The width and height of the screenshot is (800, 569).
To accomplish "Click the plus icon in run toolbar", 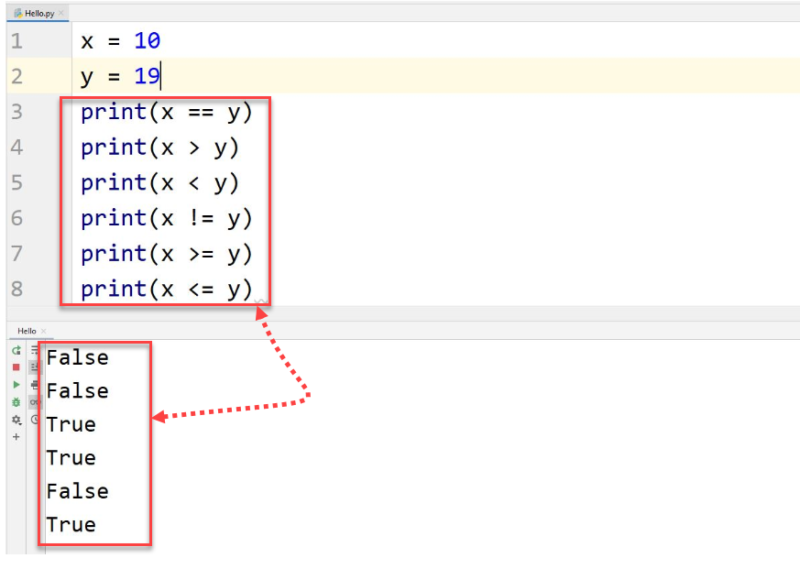I will [16, 437].
